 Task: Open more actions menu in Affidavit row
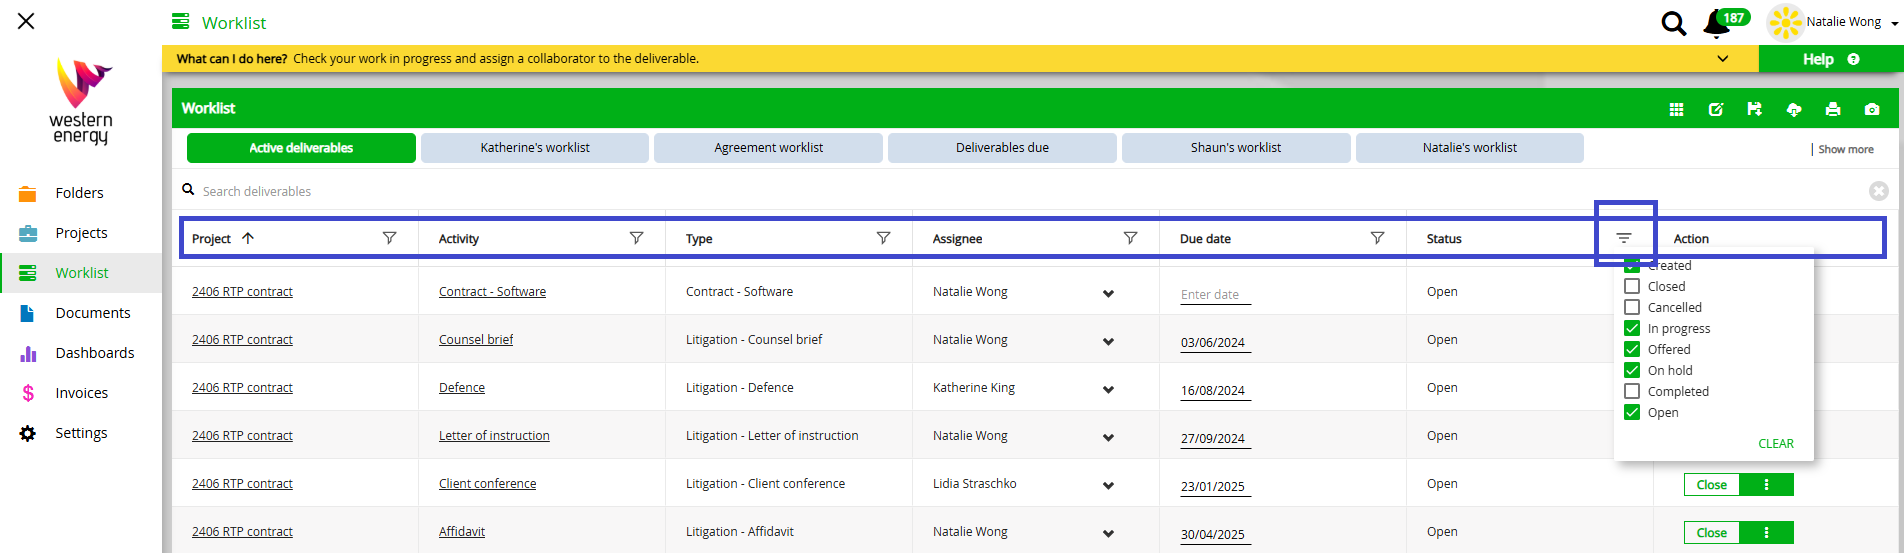pos(1767,533)
